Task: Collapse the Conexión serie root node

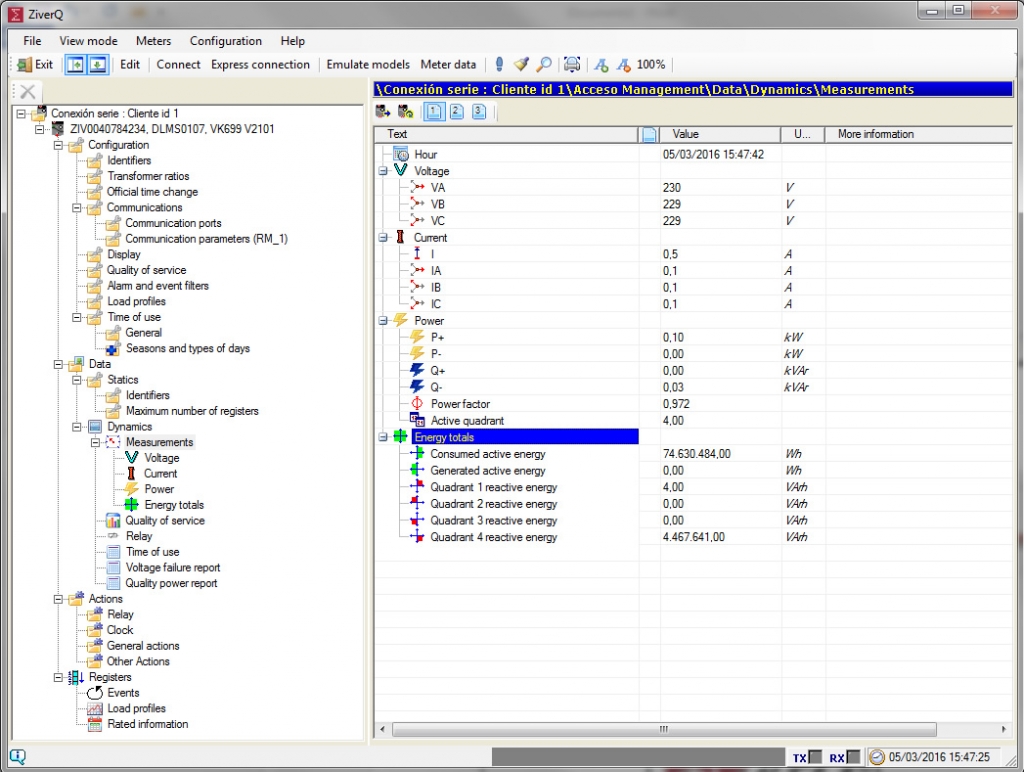Action: pos(22,114)
